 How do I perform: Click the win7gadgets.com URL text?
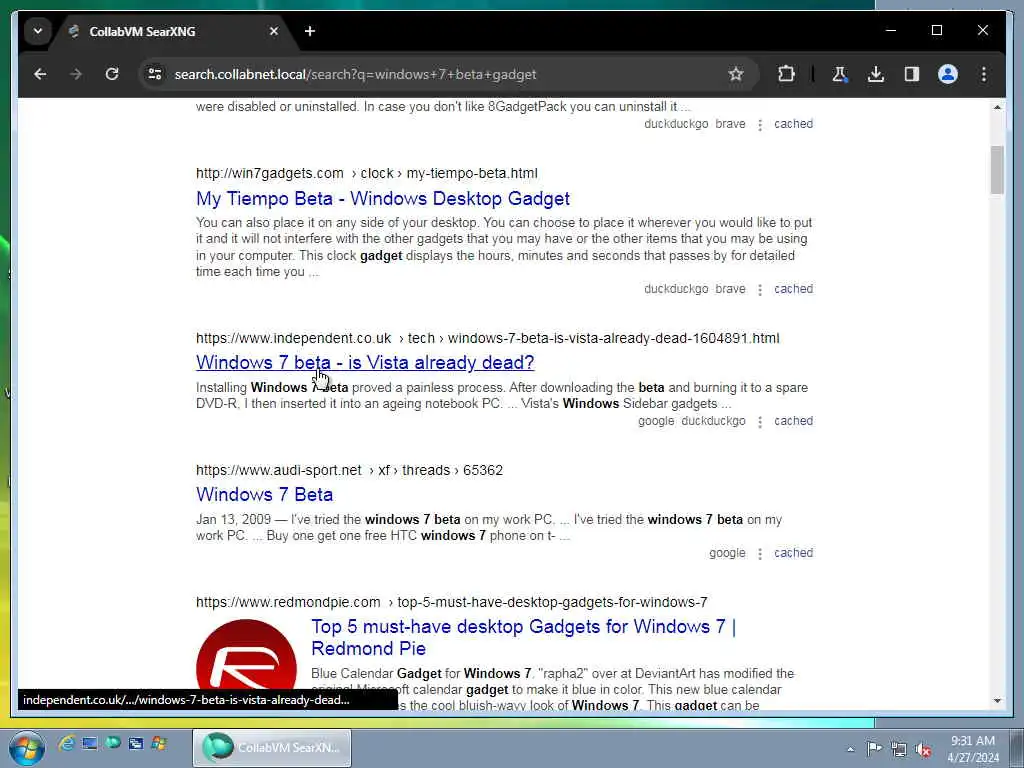(x=270, y=173)
